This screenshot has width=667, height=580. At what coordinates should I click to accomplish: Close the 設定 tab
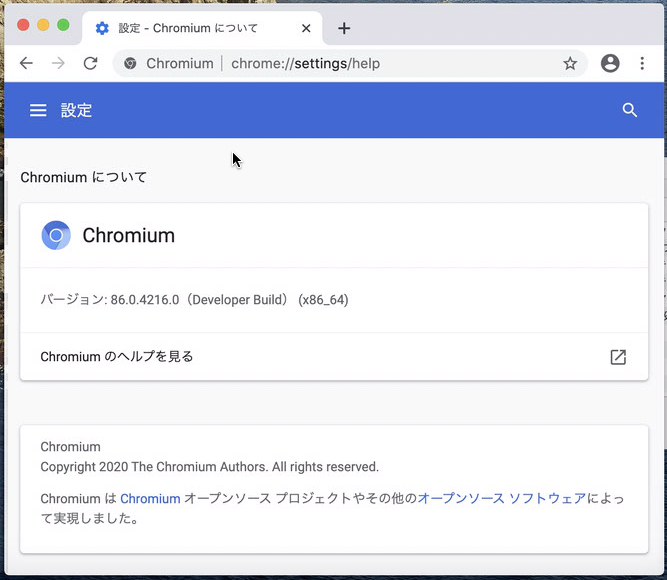tap(306, 28)
